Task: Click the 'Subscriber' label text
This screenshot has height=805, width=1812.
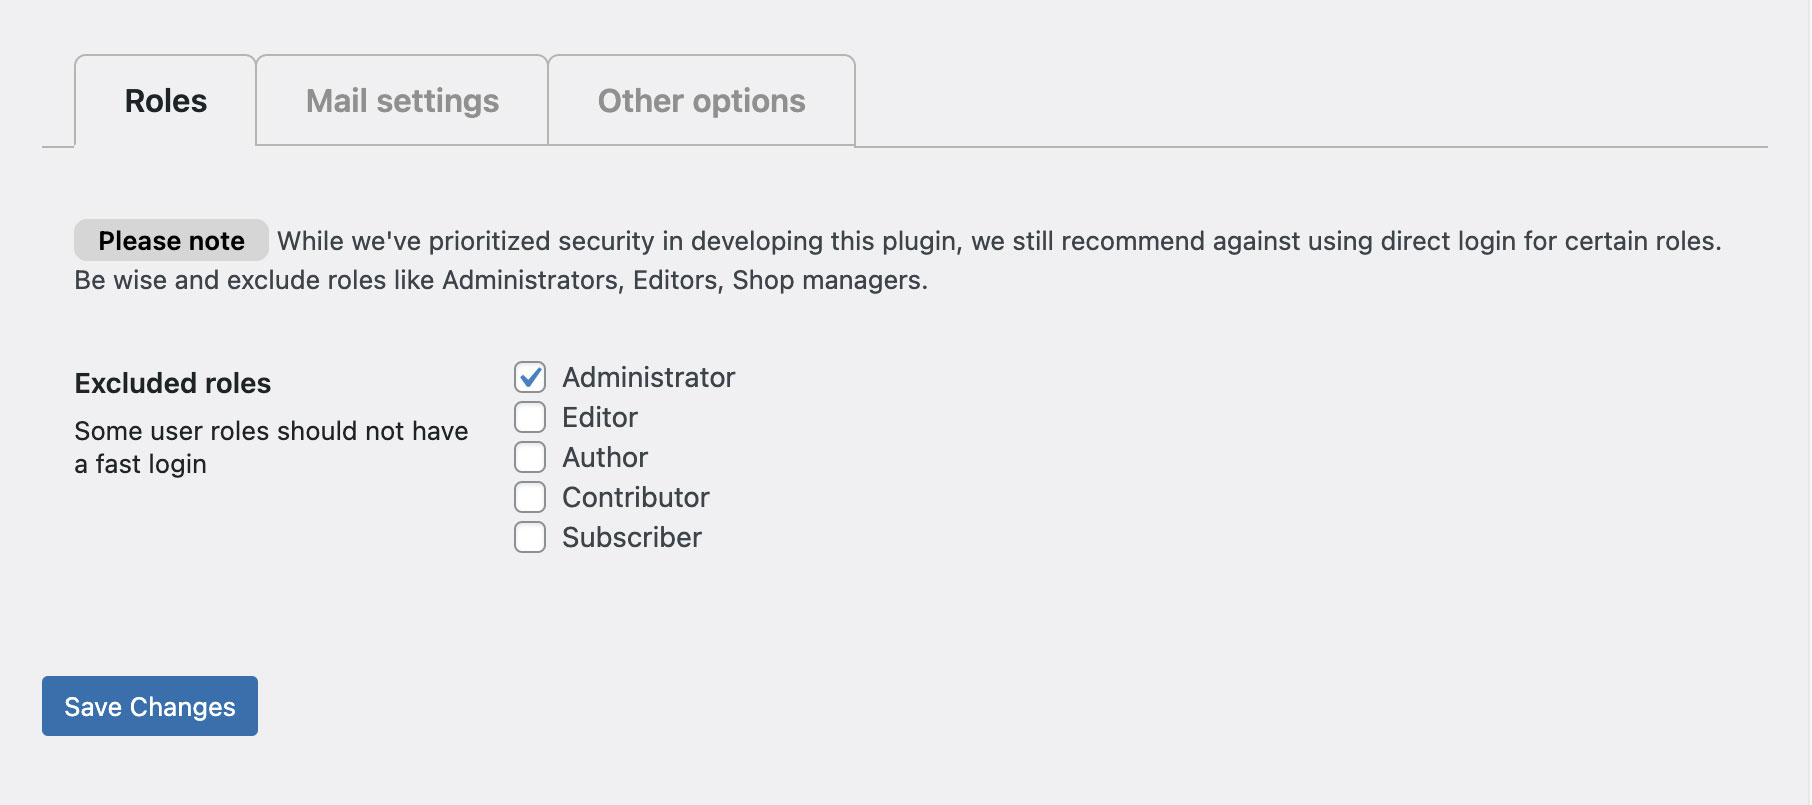Action: click(x=632, y=537)
